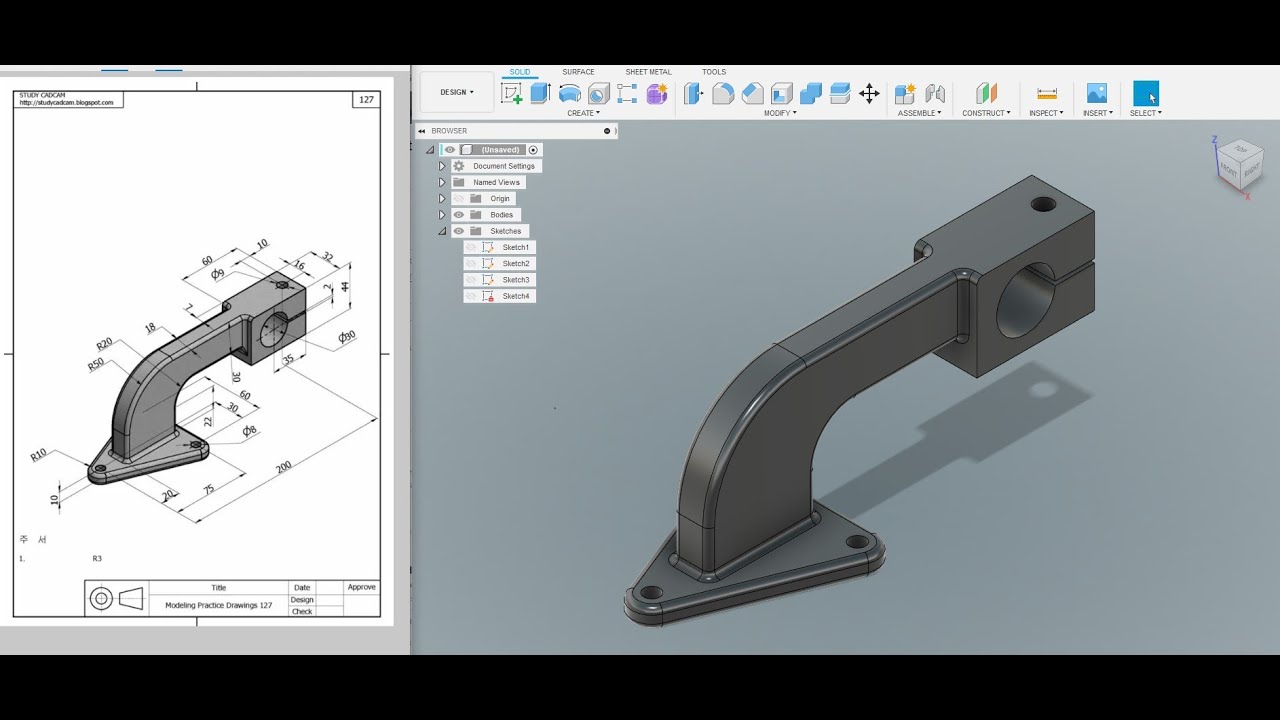Click the New Component icon
The width and height of the screenshot is (1280, 720).
(905, 94)
